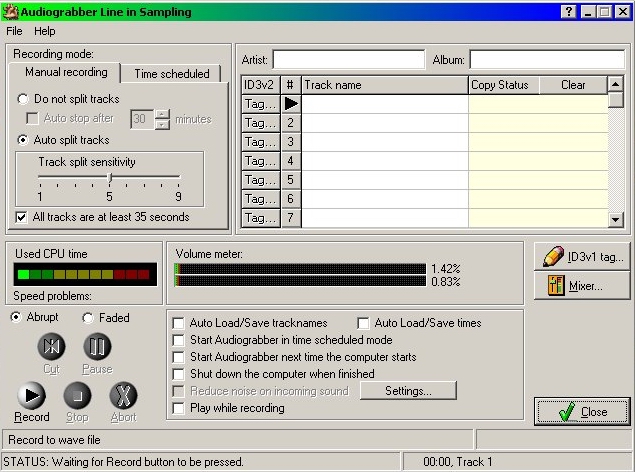Click the Abort recording button
The height and width of the screenshot is (472, 635).
click(x=124, y=395)
